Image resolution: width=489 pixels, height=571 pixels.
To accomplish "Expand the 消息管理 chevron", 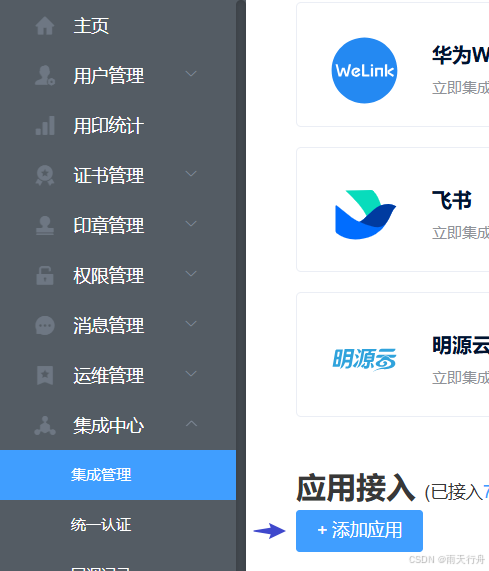I will [x=191, y=324].
